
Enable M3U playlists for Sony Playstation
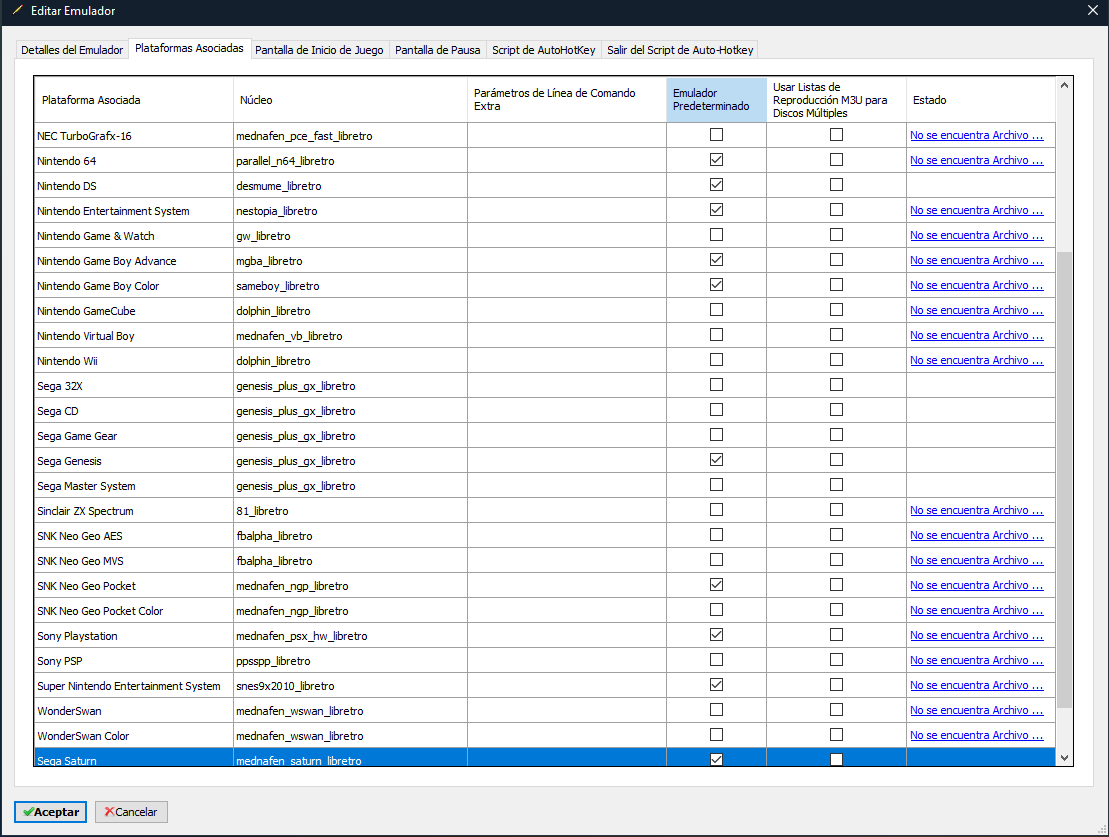(837, 635)
